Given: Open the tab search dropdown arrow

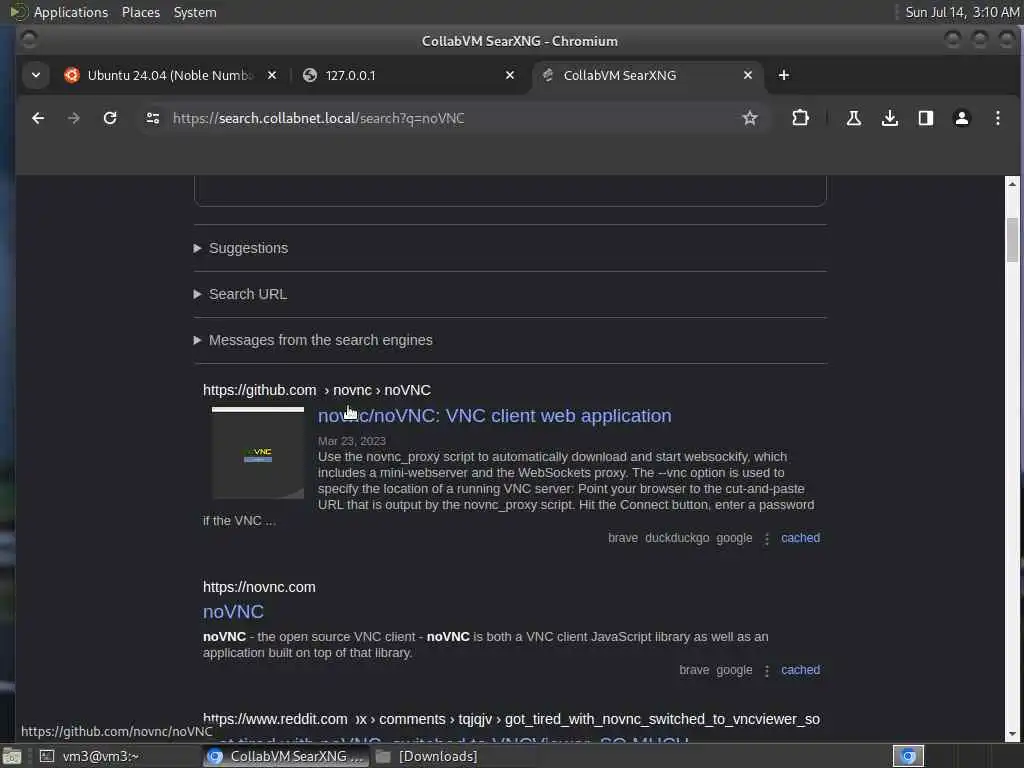Looking at the screenshot, I should (x=36, y=75).
